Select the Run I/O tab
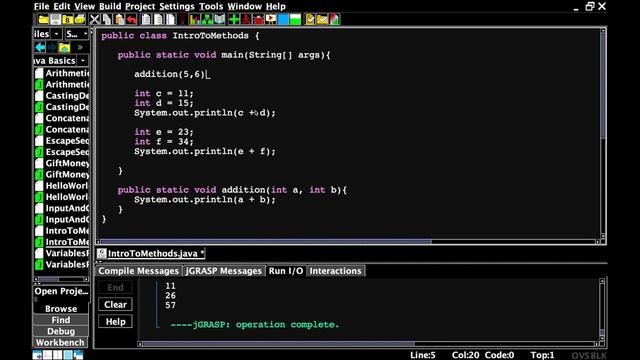640x360 pixels. tap(286, 271)
